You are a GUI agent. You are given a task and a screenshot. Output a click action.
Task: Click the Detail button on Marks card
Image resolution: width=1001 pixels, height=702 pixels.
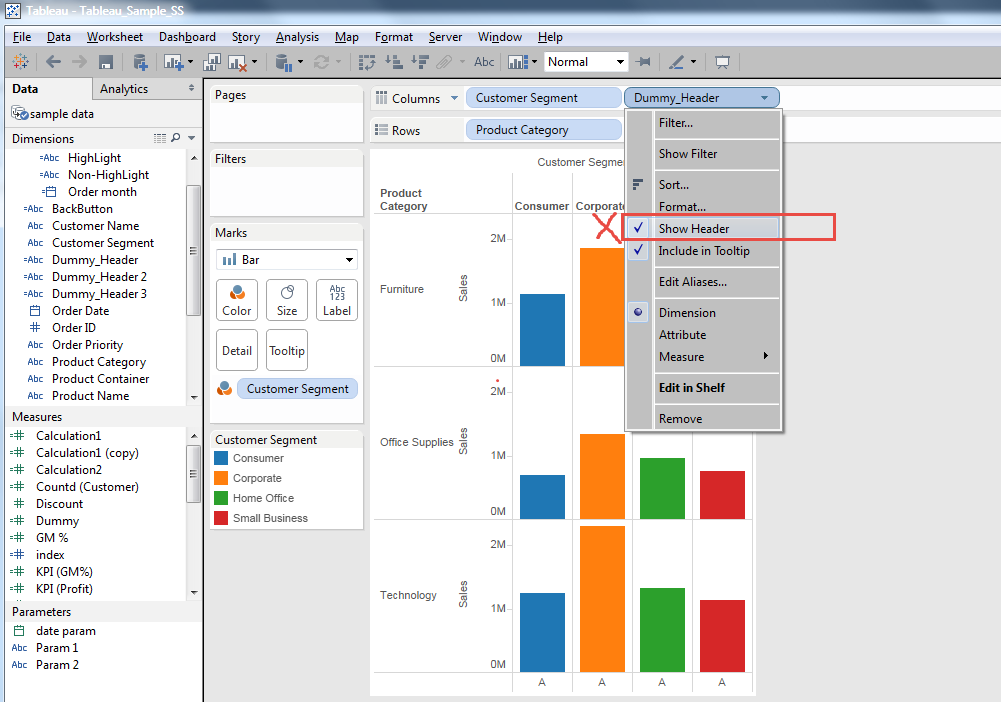click(237, 350)
